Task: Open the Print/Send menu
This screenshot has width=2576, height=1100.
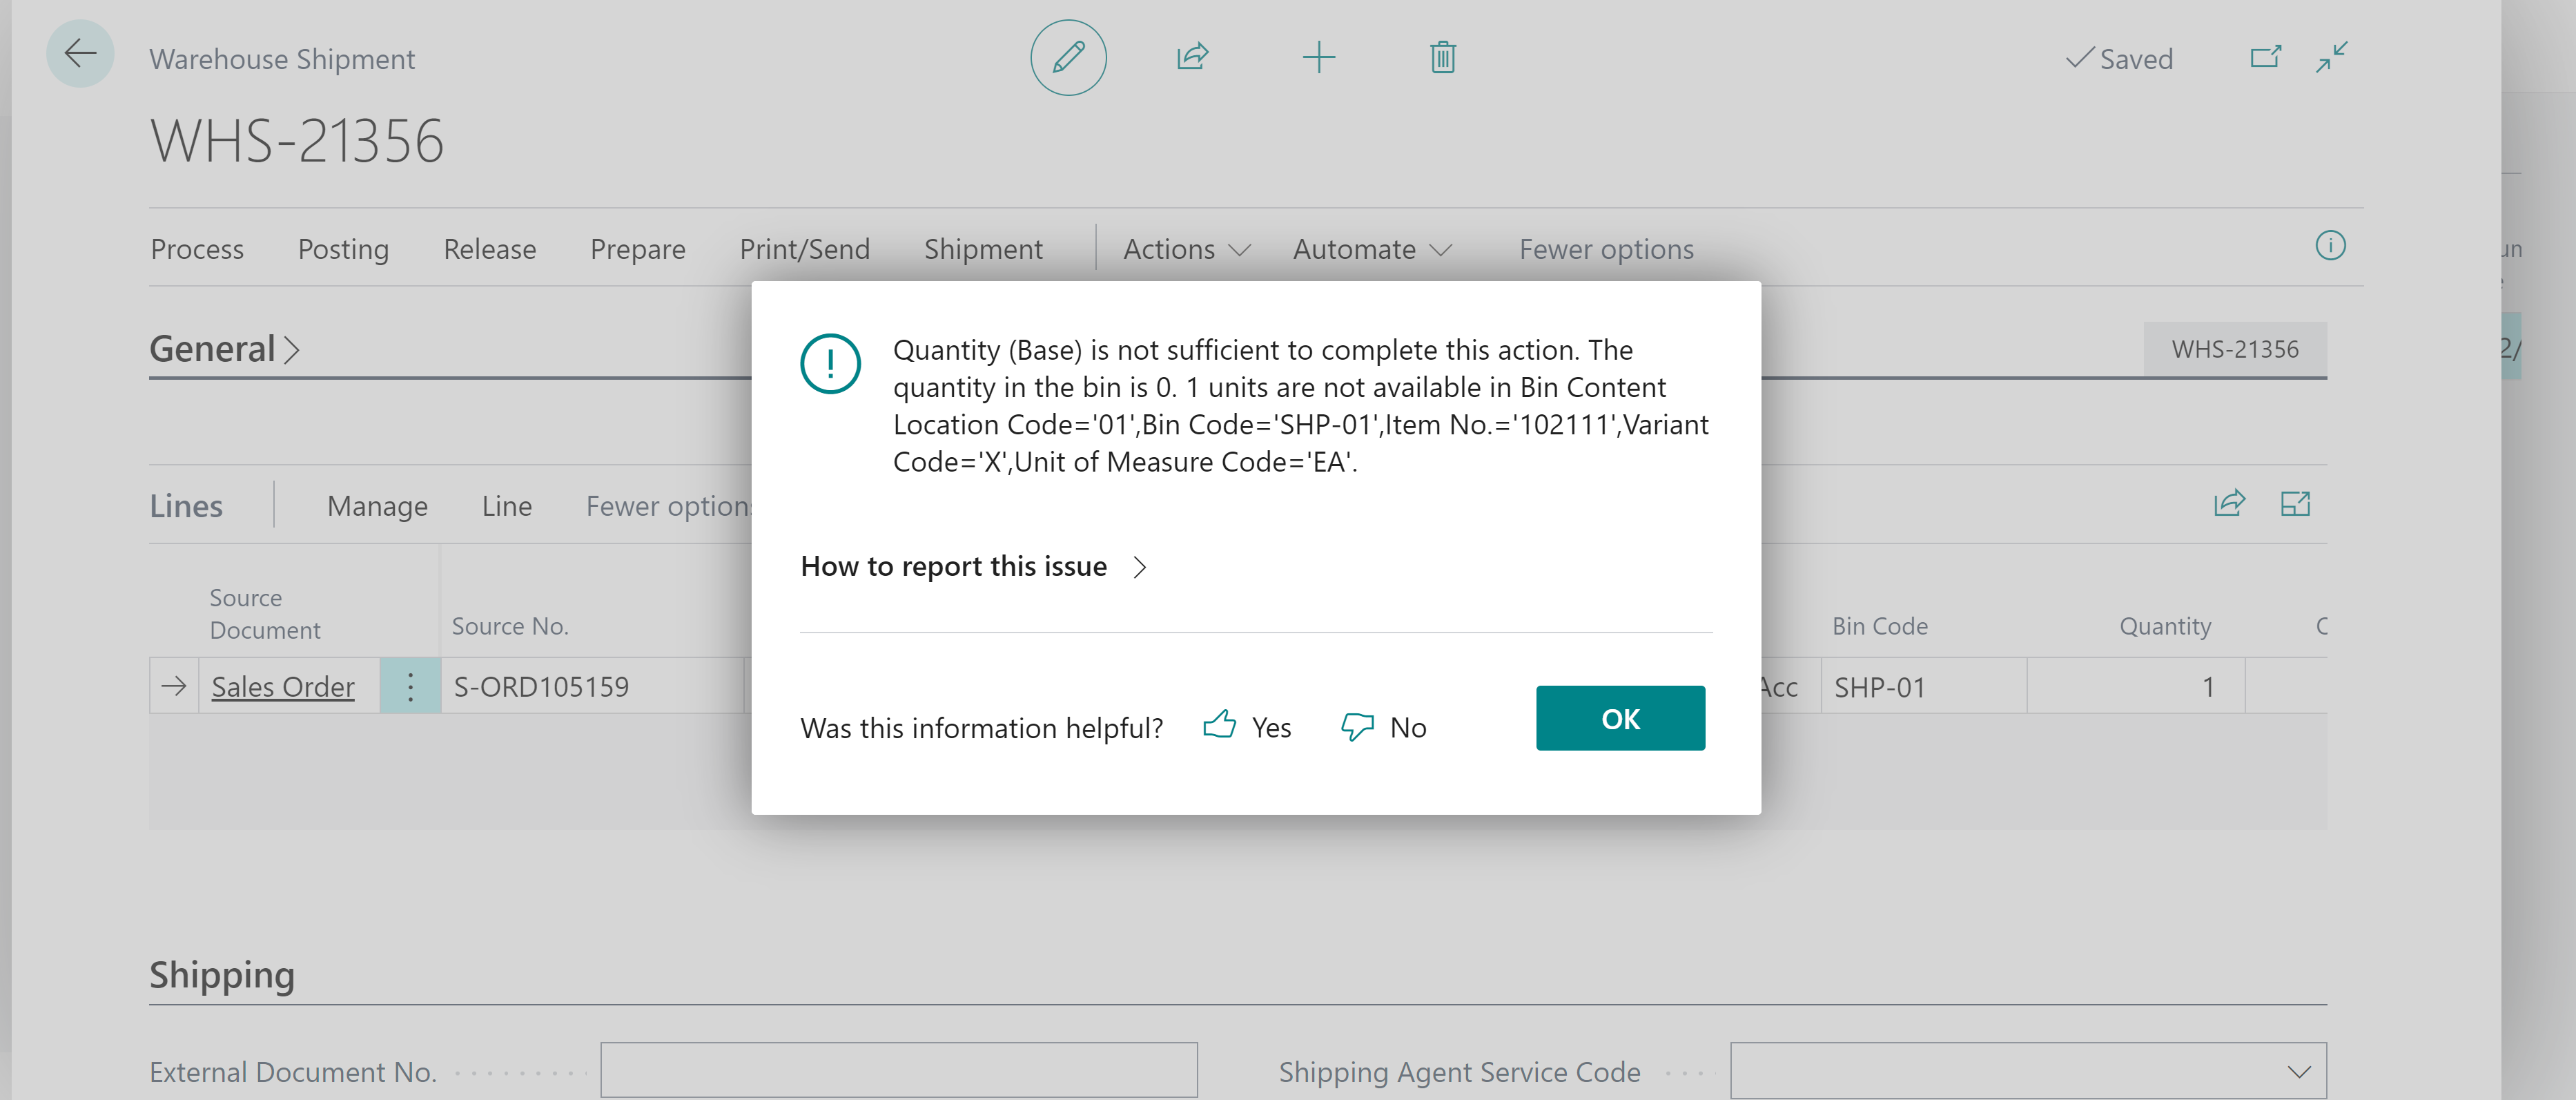Action: coord(804,249)
